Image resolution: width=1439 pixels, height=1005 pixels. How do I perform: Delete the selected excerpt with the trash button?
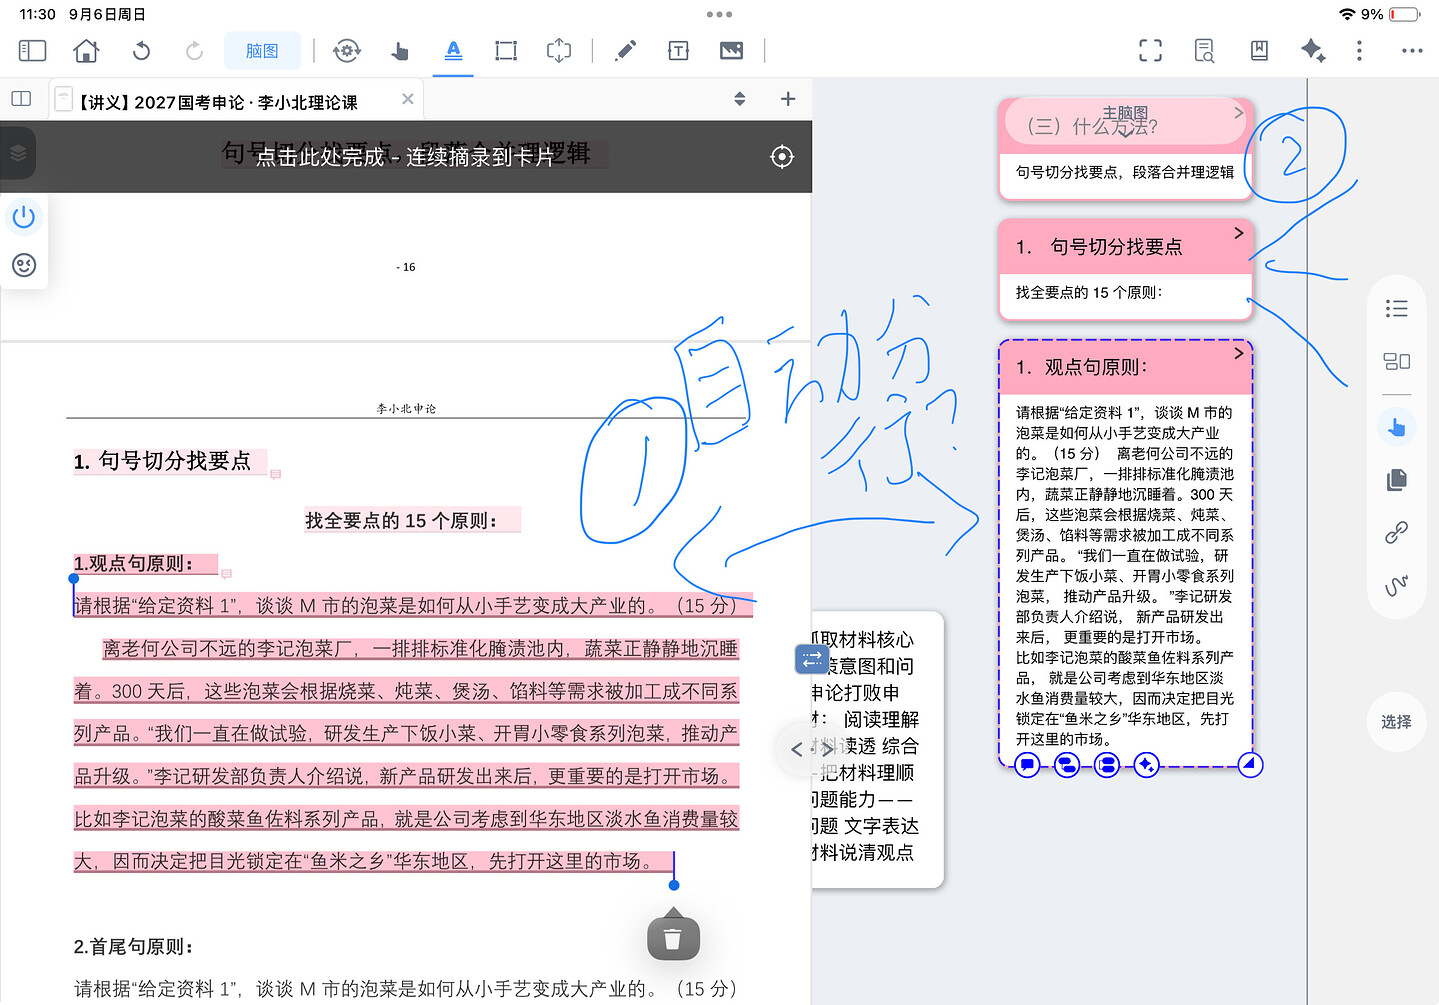click(673, 938)
